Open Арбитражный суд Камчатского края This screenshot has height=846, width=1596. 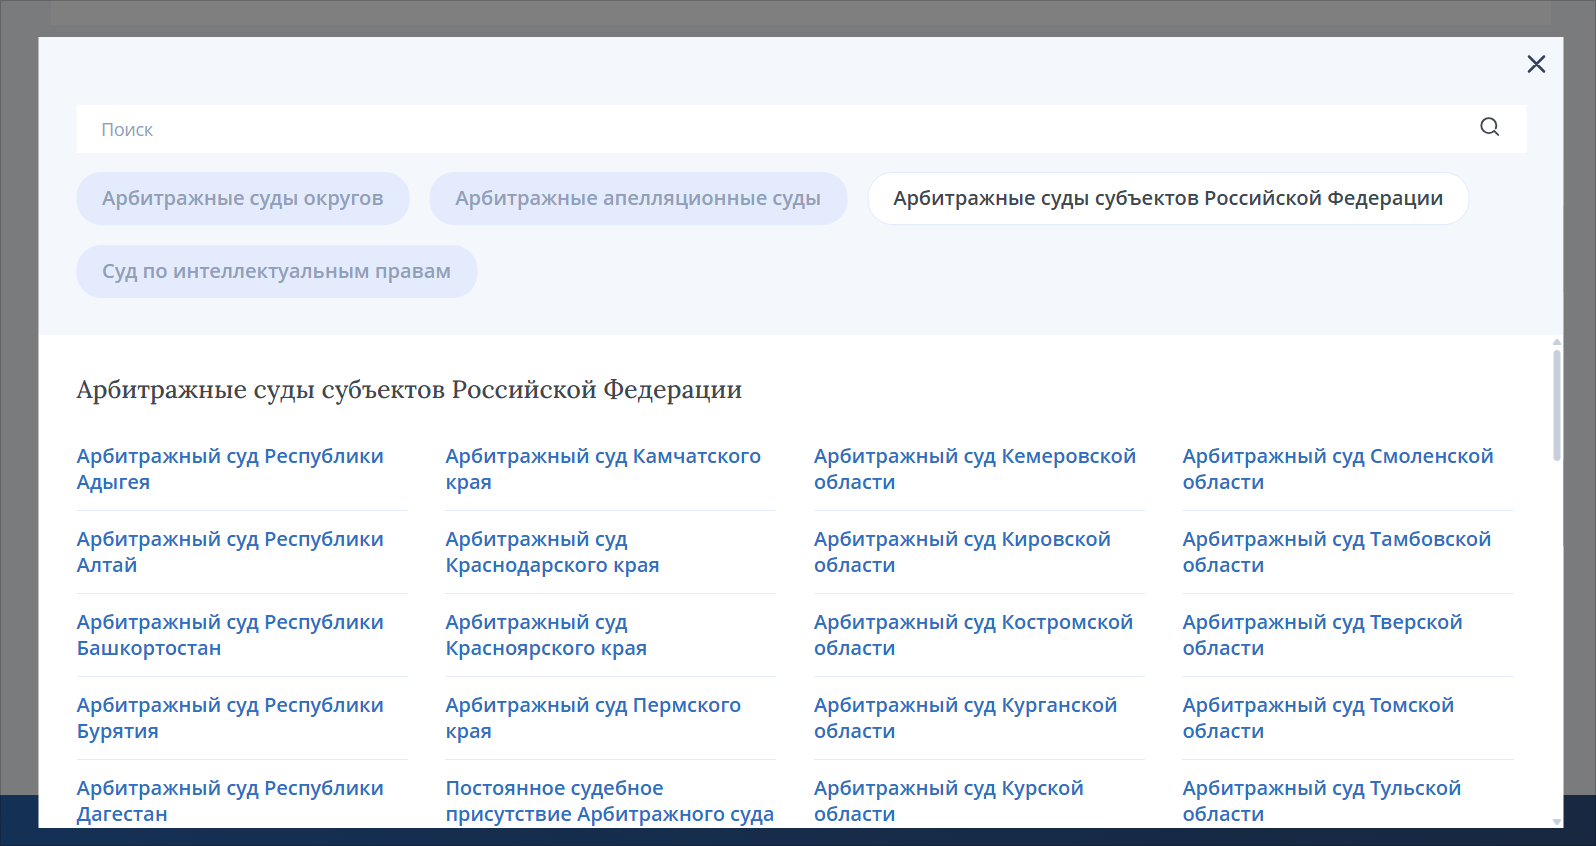tap(602, 469)
